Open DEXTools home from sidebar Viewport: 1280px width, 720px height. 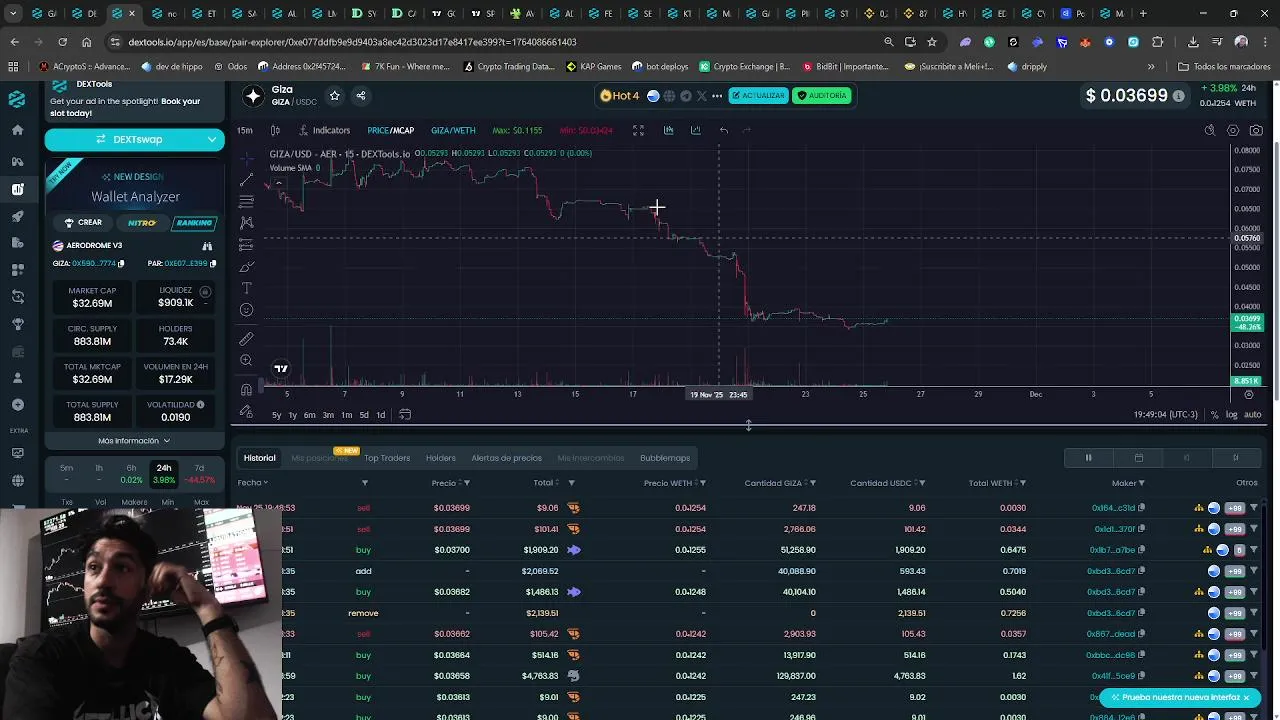[17, 130]
